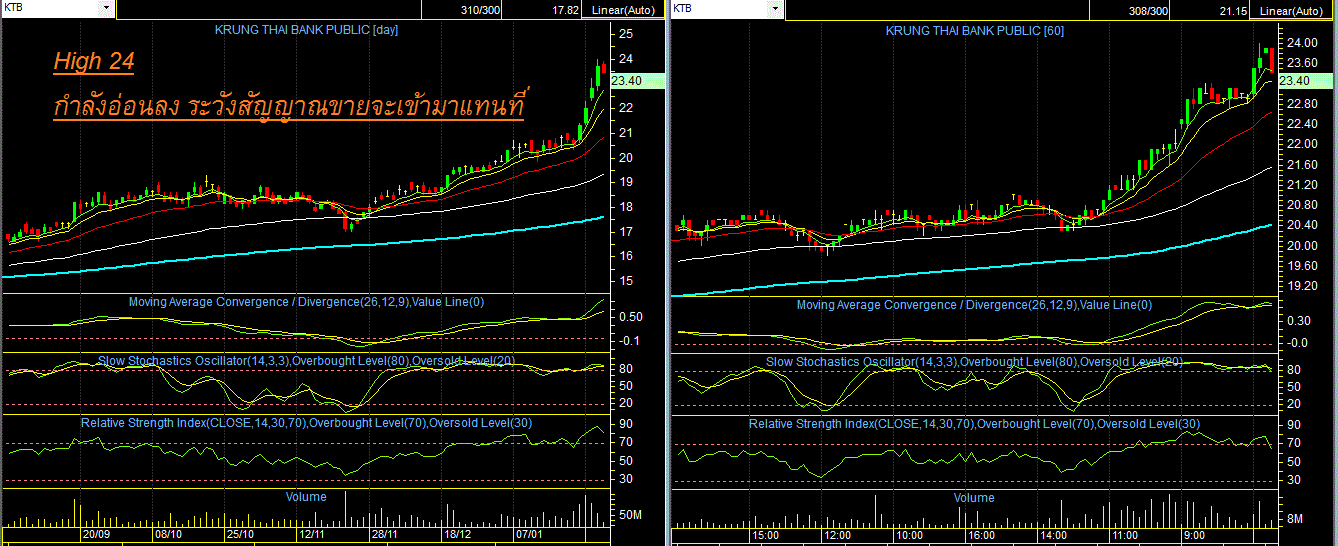Click the 21.15 value in 60-minute chart header
The height and width of the screenshot is (546, 1338).
pyautogui.click(x=1234, y=10)
